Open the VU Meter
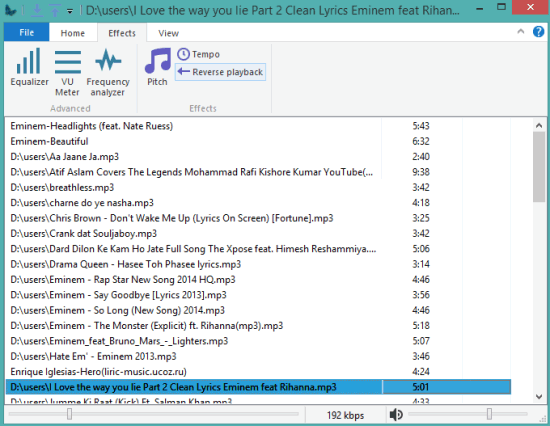550x426 pixels. tap(67, 73)
